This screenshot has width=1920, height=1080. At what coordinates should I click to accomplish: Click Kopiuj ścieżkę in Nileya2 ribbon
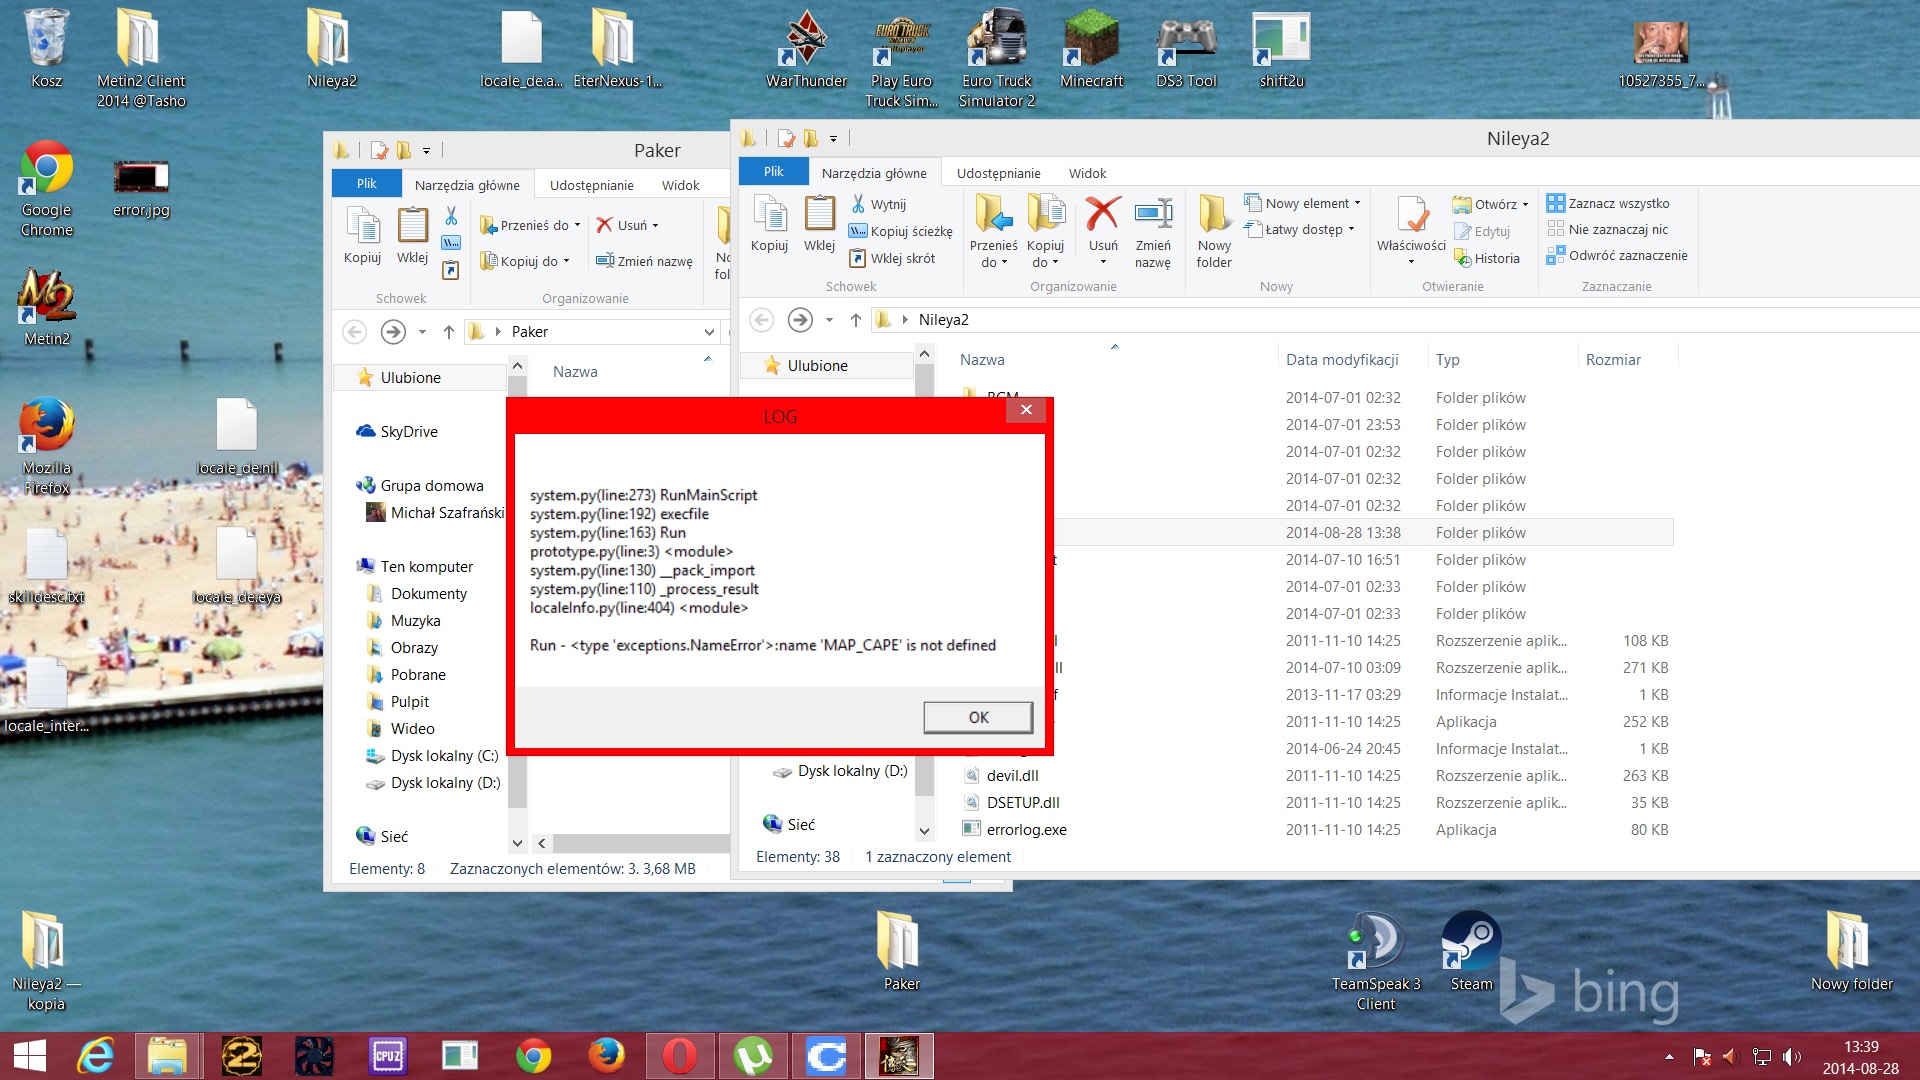pos(900,231)
